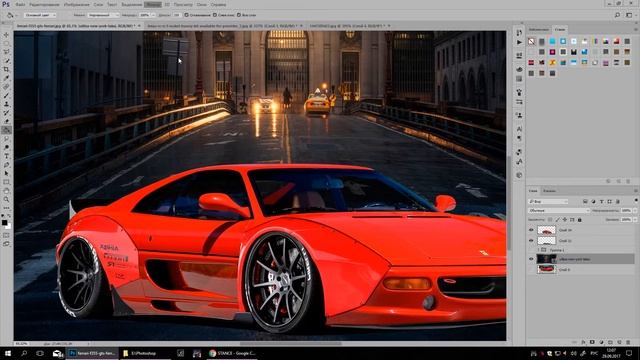
Task: Select the Clone Stamp tool
Action: (6, 104)
